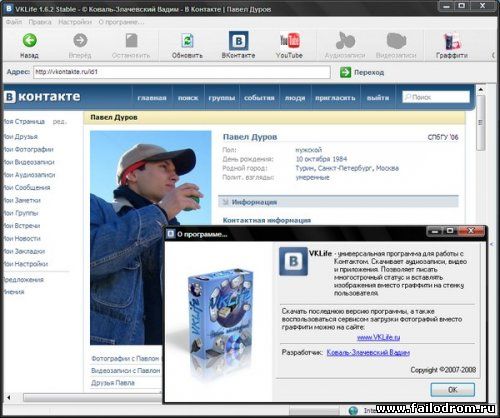This screenshot has width=500, height=418.
Task: Click the СПбГУ '06 university link
Action: (x=443, y=137)
